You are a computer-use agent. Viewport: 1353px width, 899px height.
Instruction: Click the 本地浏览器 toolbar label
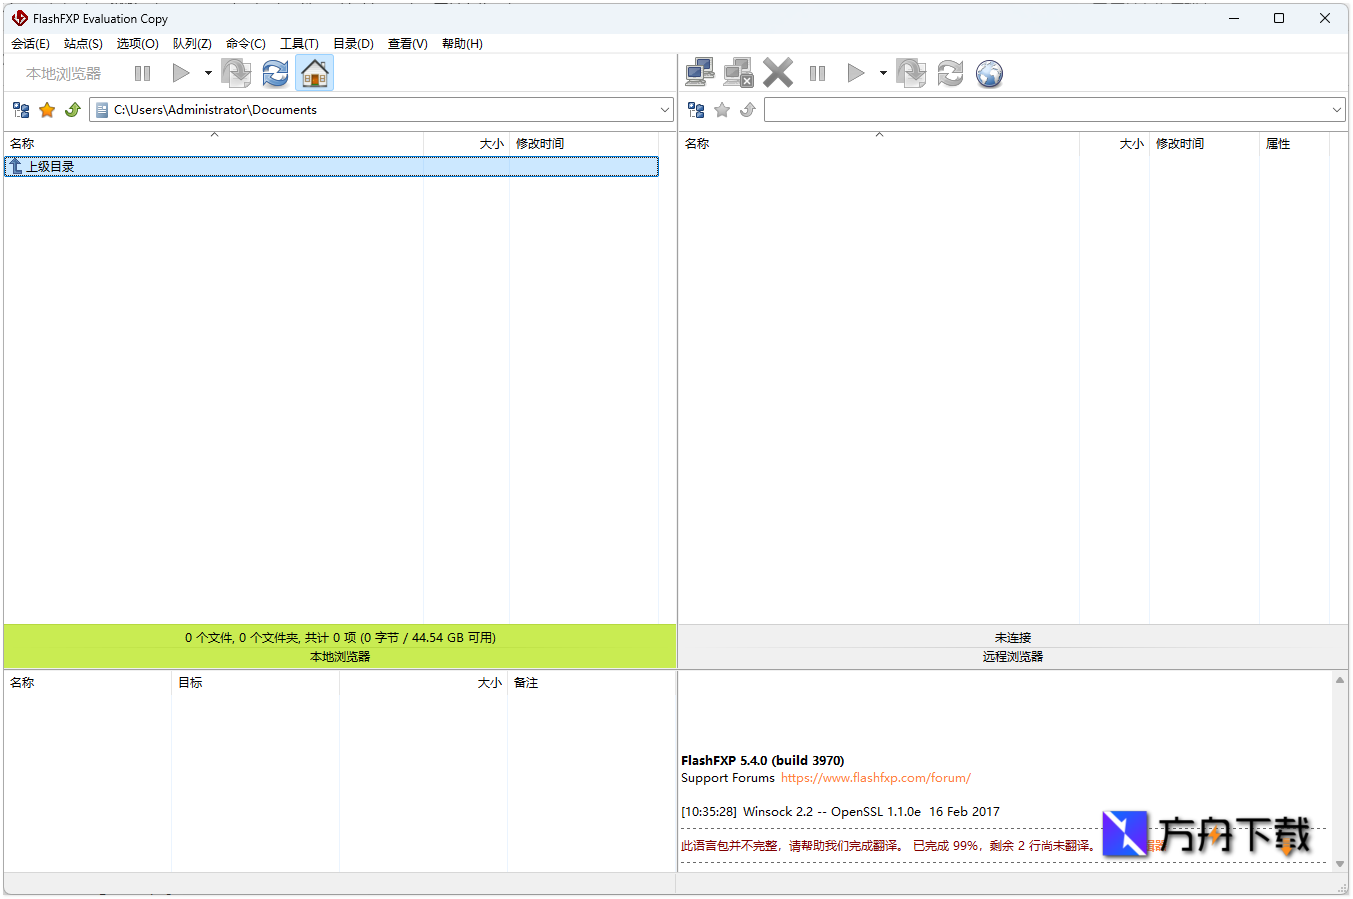pyautogui.click(x=63, y=73)
